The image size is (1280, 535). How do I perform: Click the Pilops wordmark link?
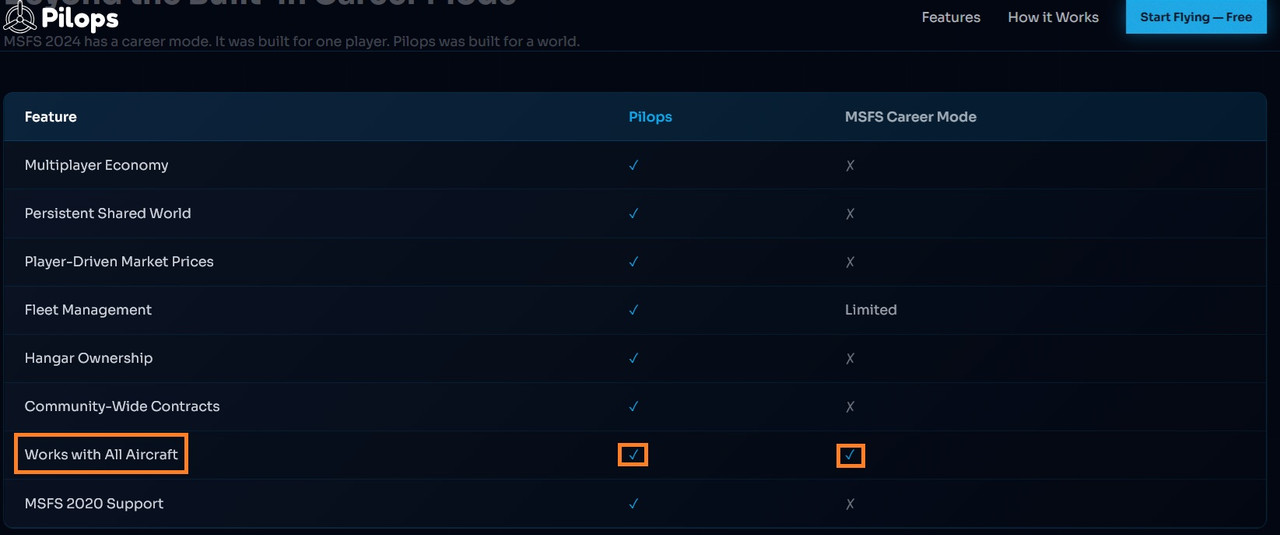(80, 18)
